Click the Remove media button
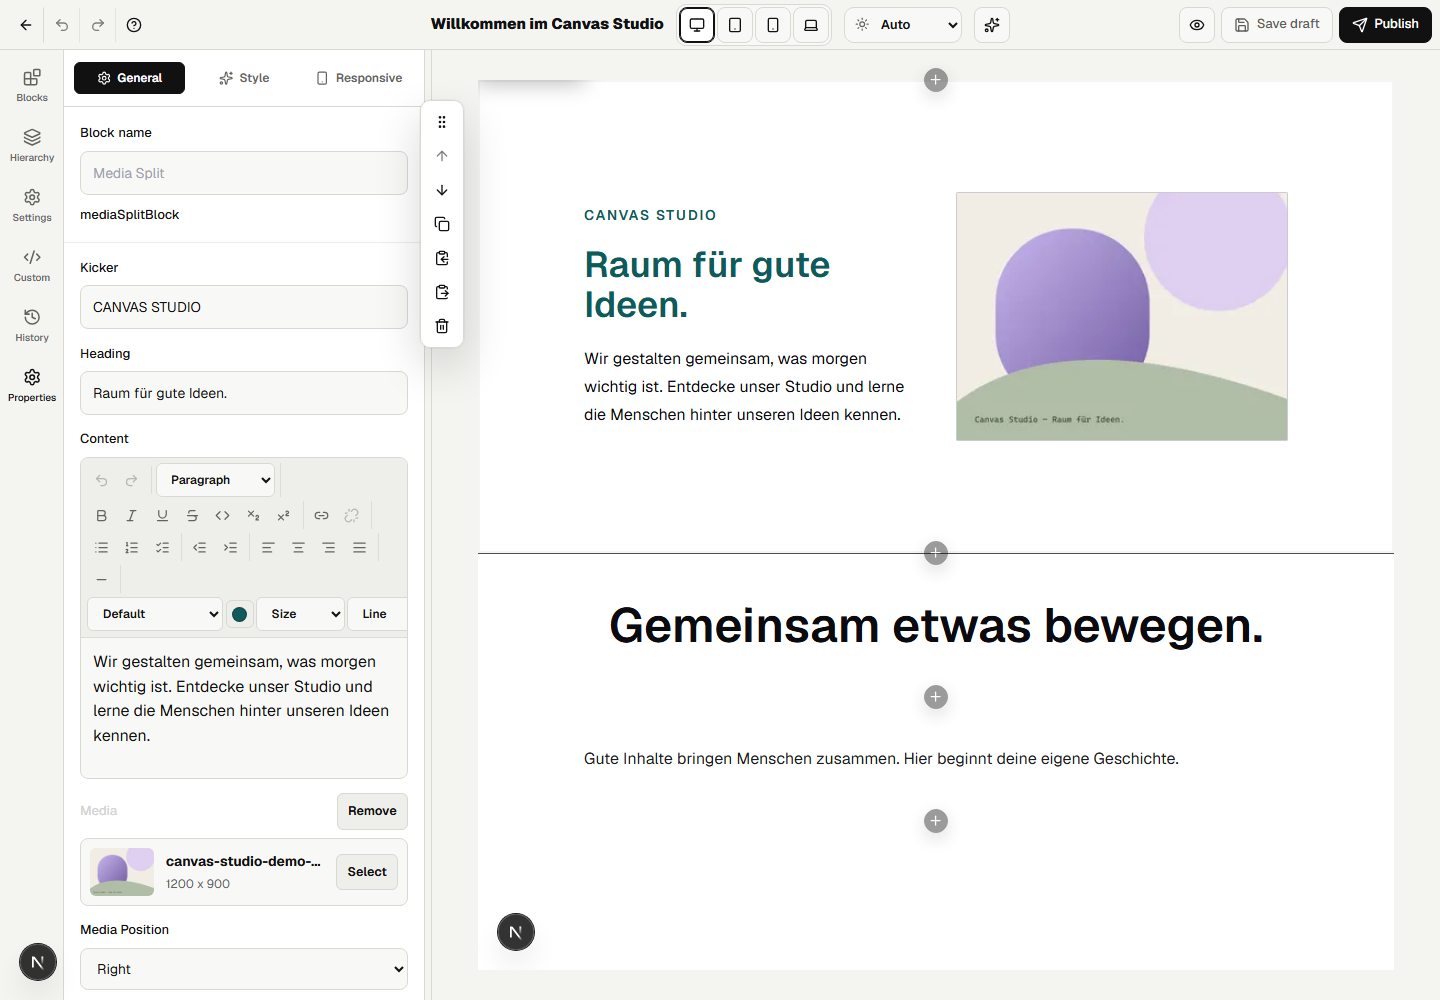The height and width of the screenshot is (1000, 1440). coord(372,811)
